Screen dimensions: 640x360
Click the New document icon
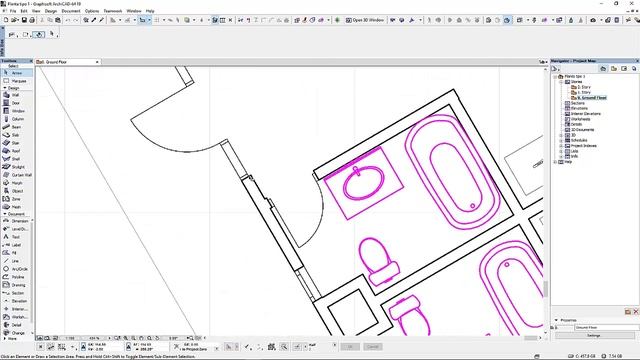tap(6, 20)
